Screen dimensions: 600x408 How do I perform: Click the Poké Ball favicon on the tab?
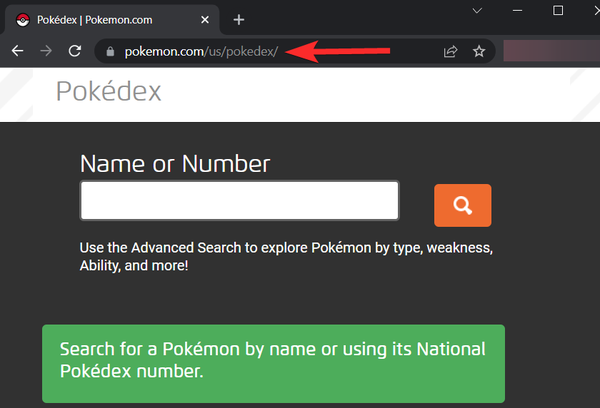click(x=23, y=19)
